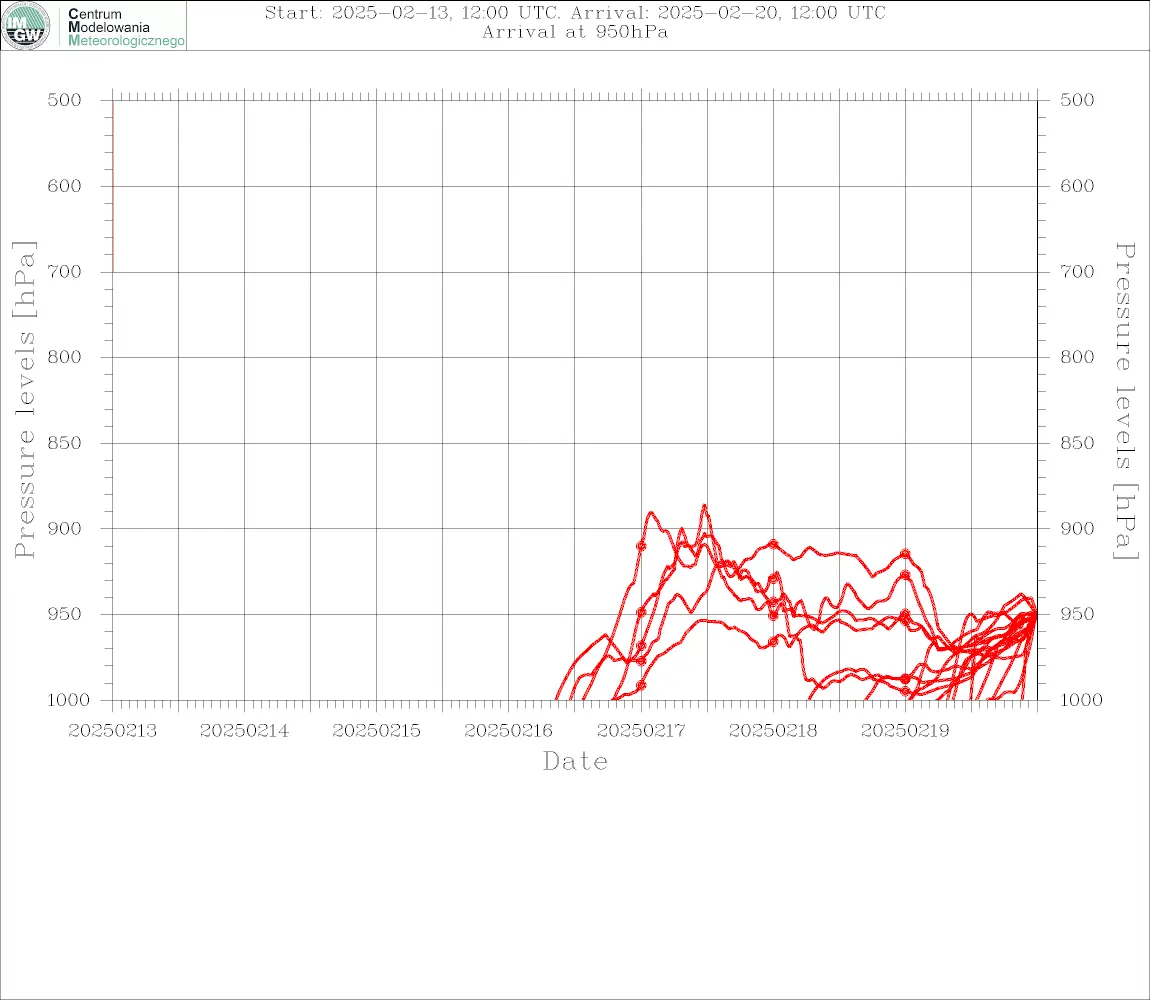This screenshot has height=1000, width=1150.
Task: Click the right axis label 600
Action: (x=1077, y=186)
